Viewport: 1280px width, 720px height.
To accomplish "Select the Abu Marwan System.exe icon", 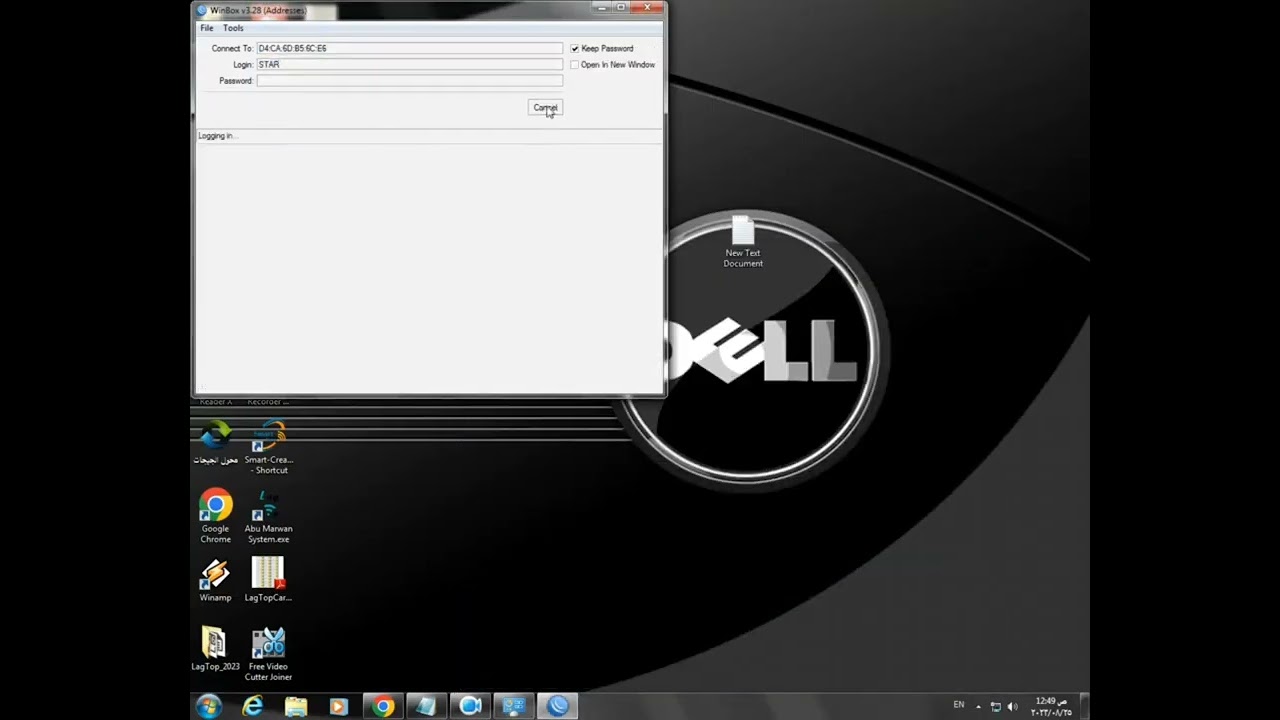I will coord(268,517).
